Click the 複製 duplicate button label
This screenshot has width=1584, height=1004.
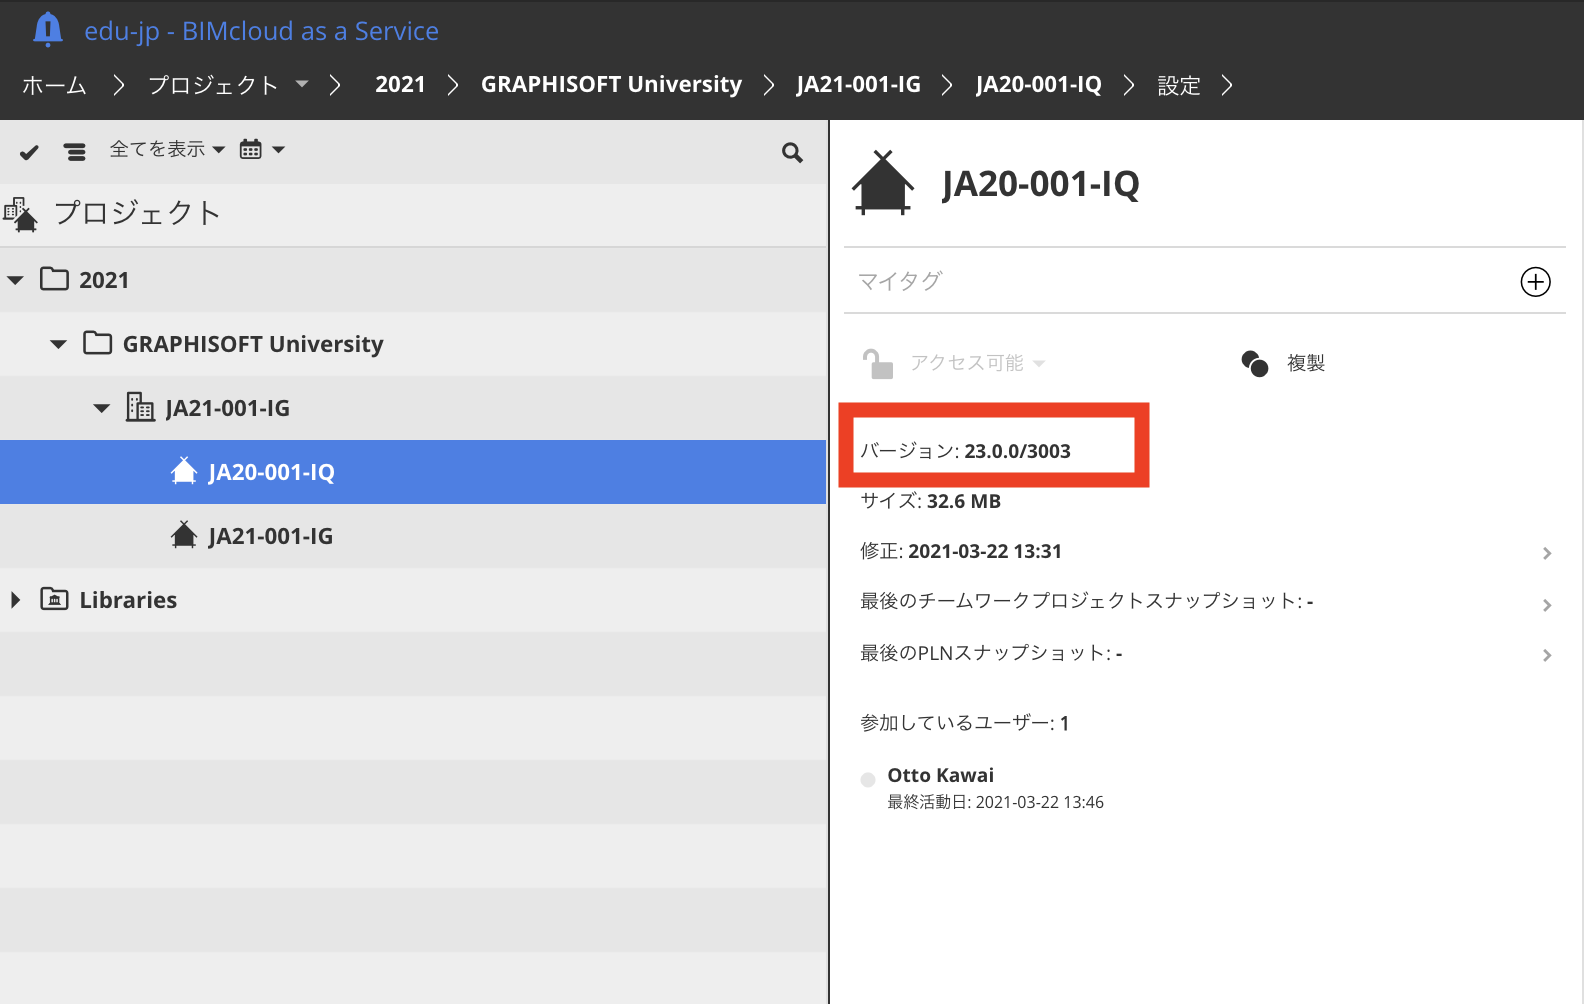[x=1305, y=363]
